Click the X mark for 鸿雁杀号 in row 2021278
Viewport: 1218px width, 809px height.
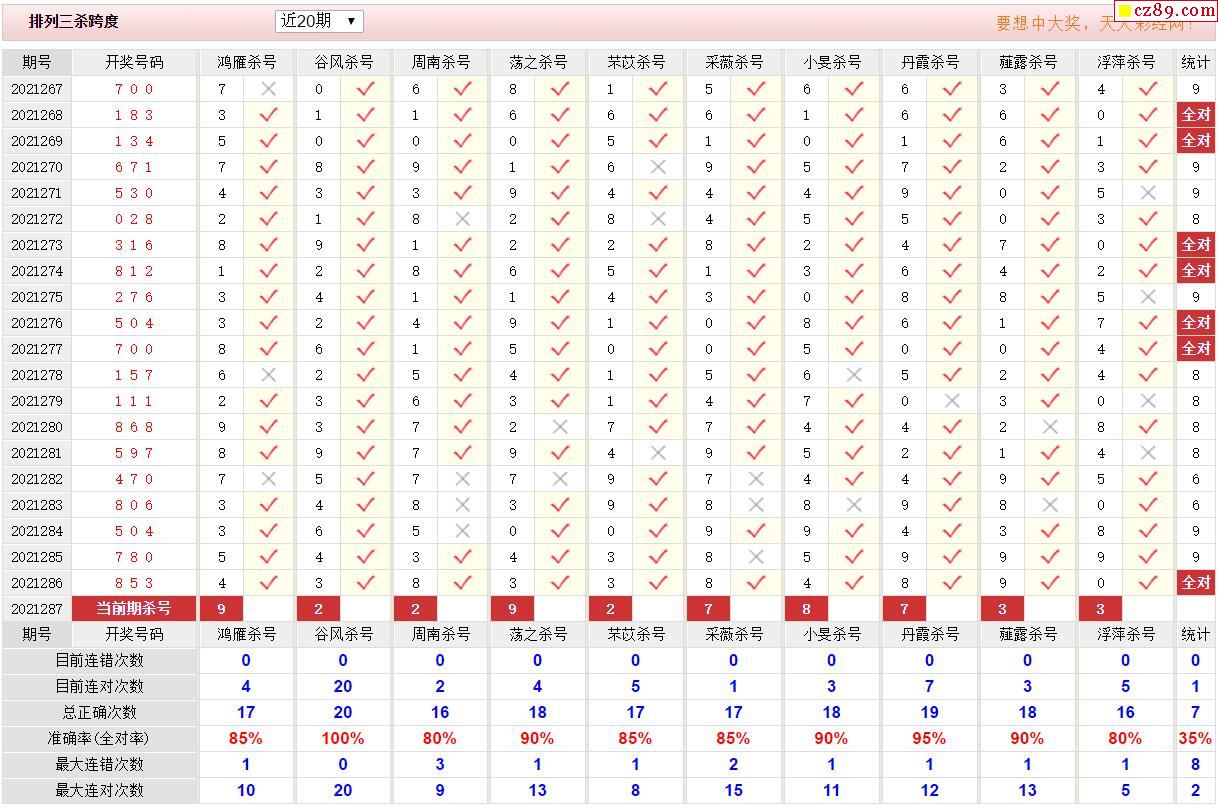[268, 375]
